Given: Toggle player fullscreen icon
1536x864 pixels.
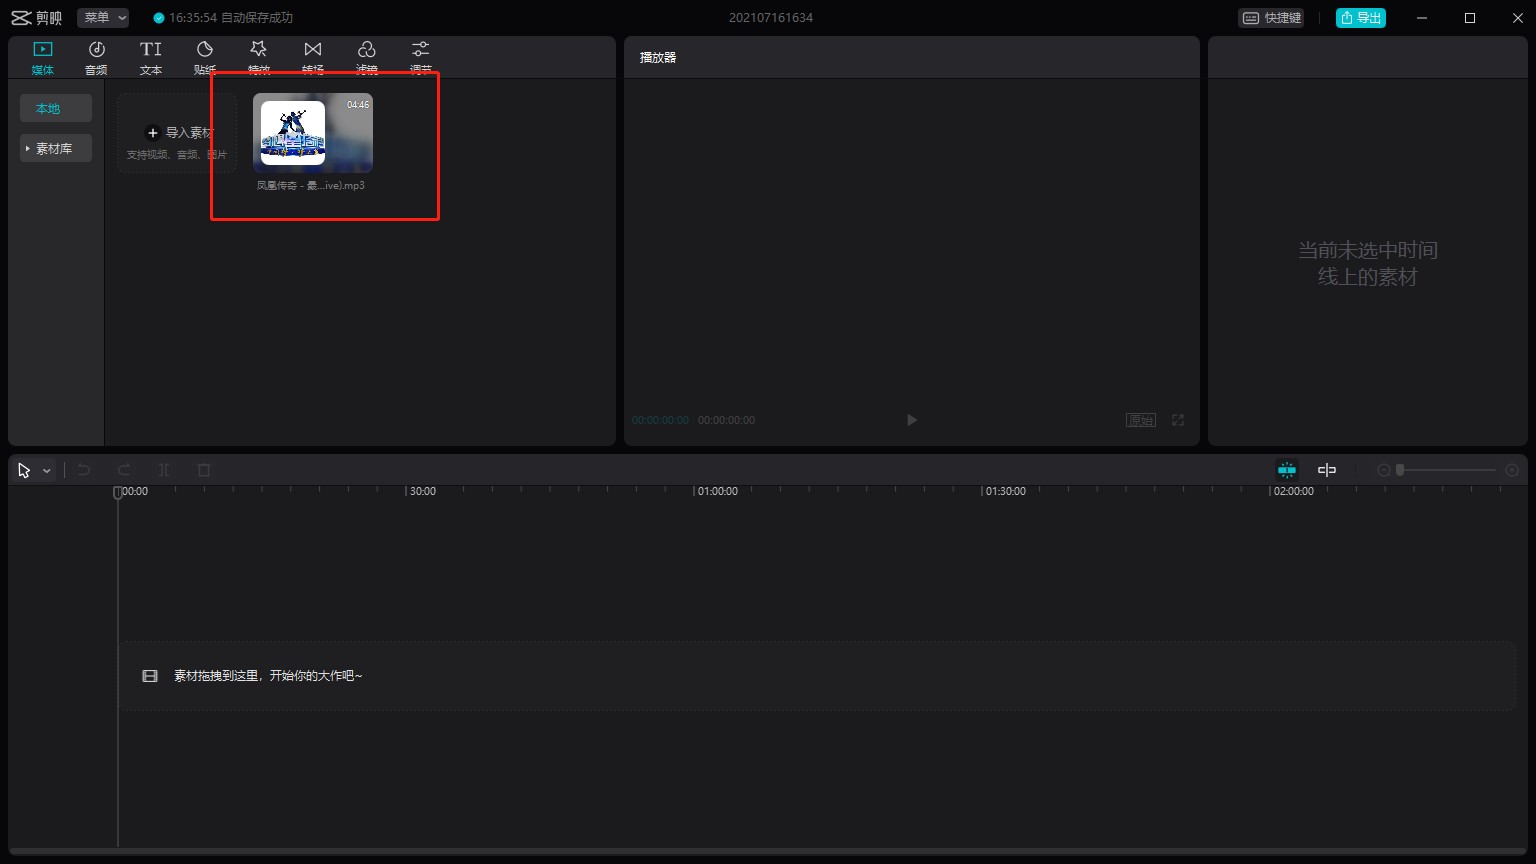Looking at the screenshot, I should [1178, 420].
